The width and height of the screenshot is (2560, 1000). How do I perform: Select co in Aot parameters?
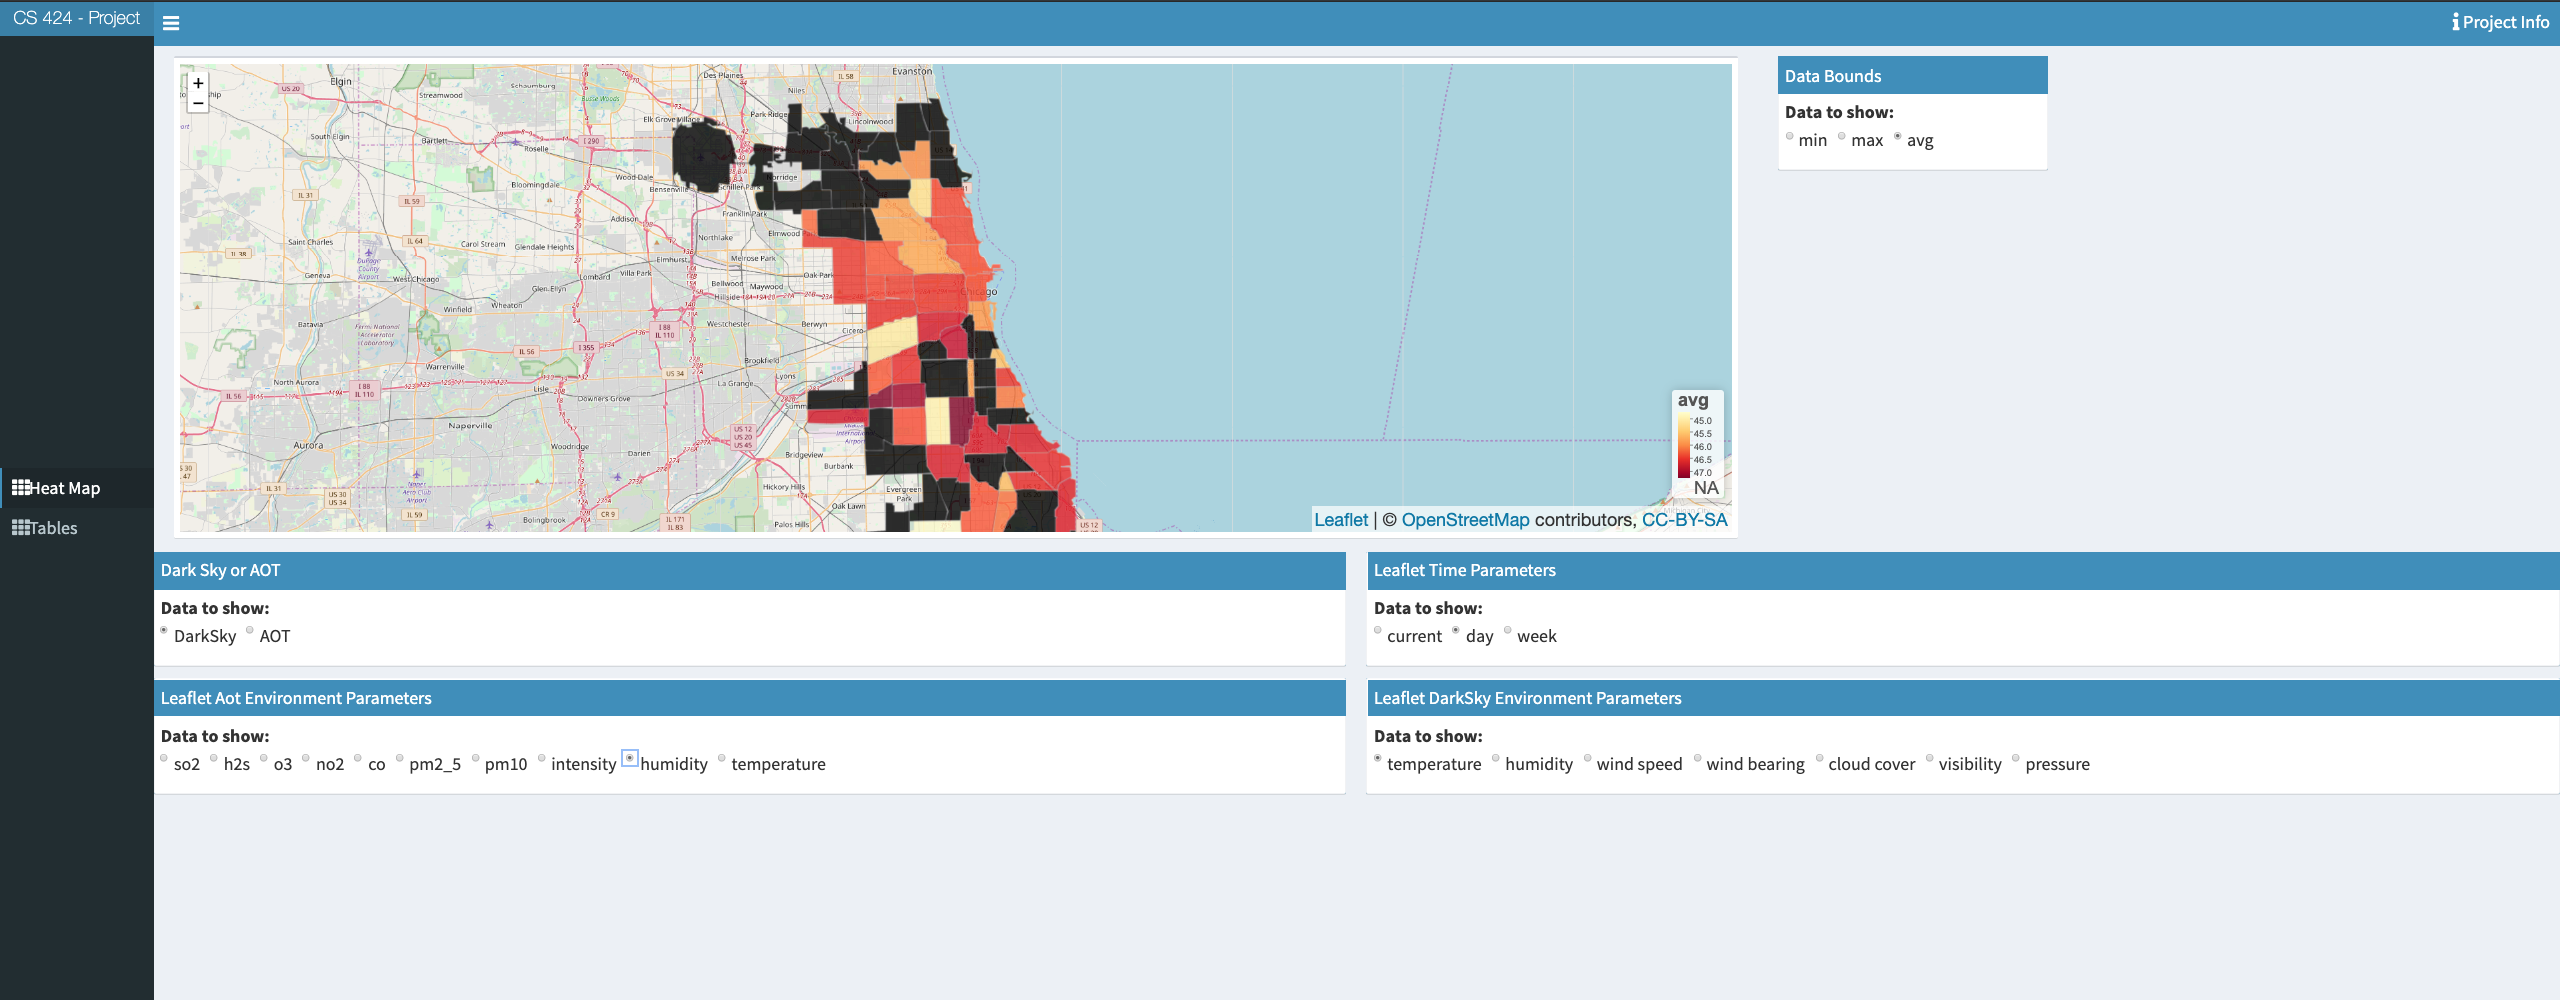358,759
